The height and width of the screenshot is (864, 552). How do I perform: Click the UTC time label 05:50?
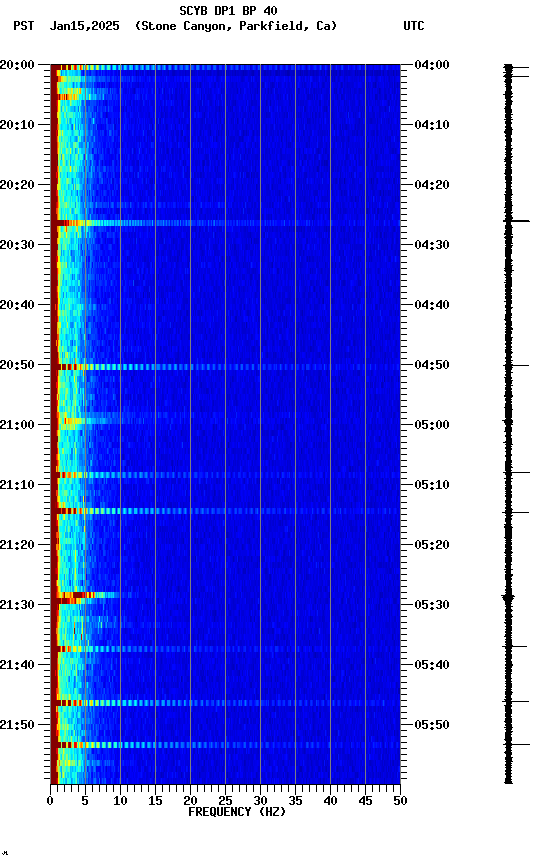432,725
